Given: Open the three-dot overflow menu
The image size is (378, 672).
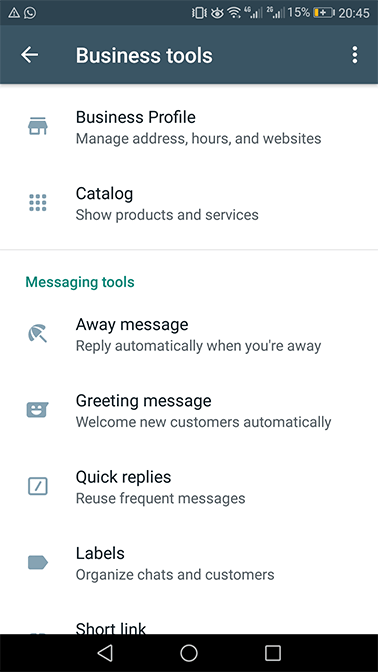Looking at the screenshot, I should pos(354,55).
